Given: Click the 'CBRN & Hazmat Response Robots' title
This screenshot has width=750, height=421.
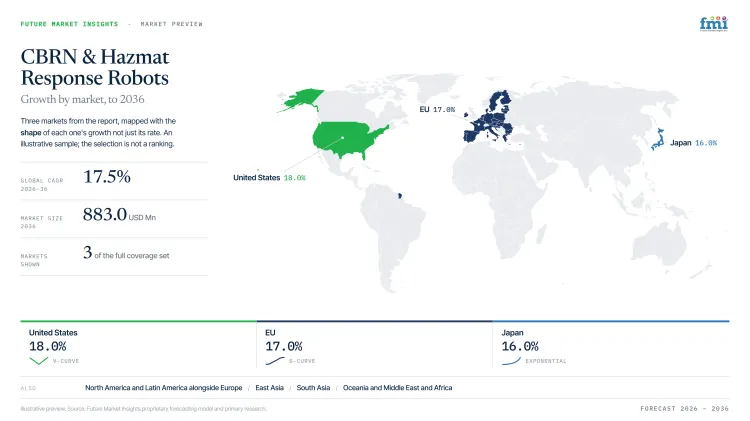Looking at the screenshot, I should 95,67.
